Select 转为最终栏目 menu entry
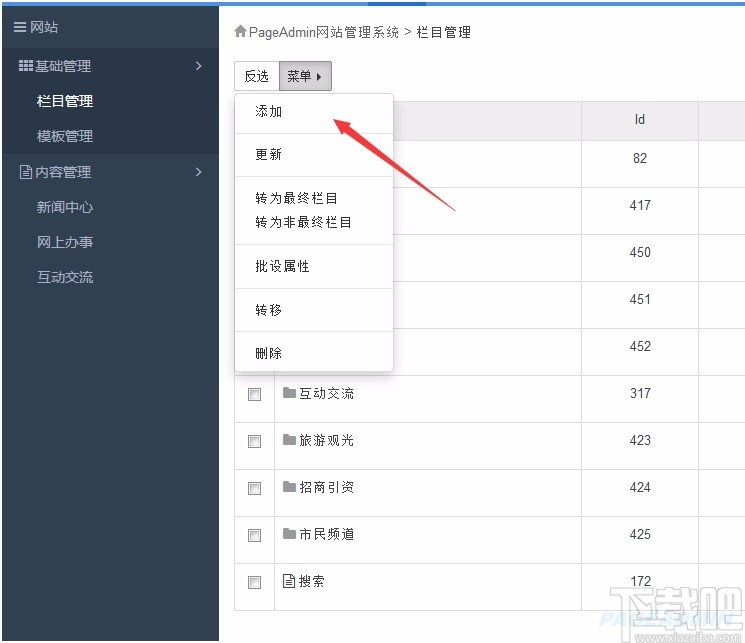745x643 pixels. tap(296, 198)
